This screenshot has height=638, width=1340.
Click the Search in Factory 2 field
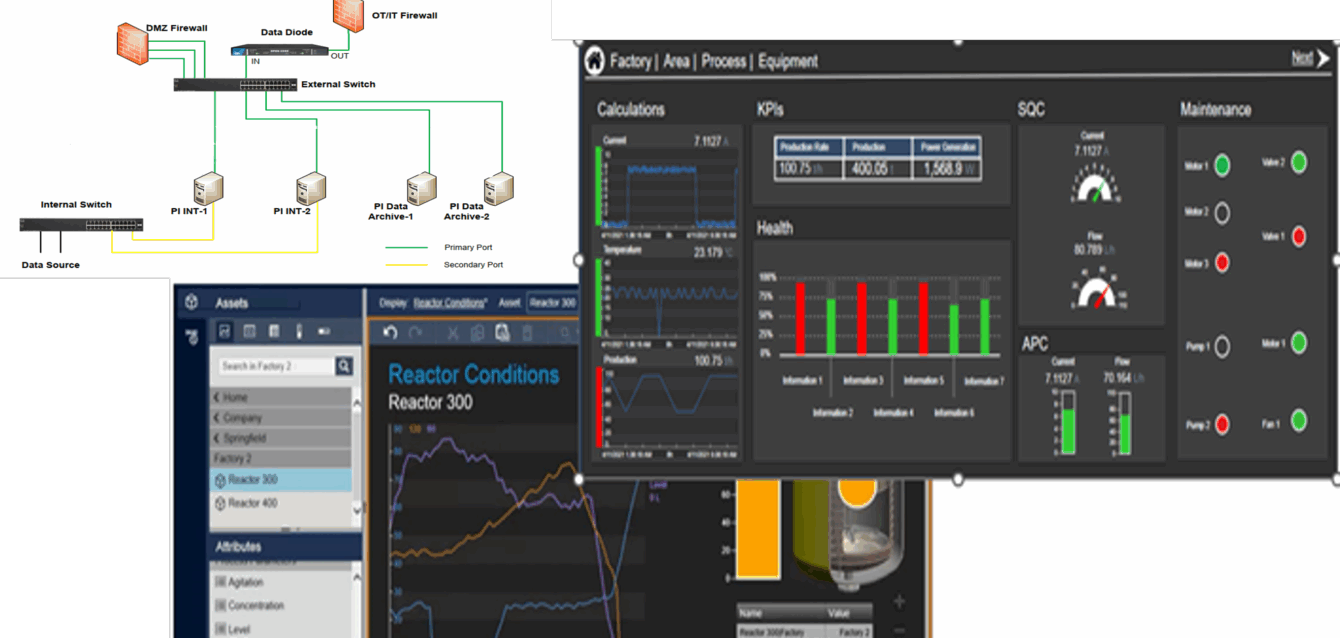tap(275, 366)
